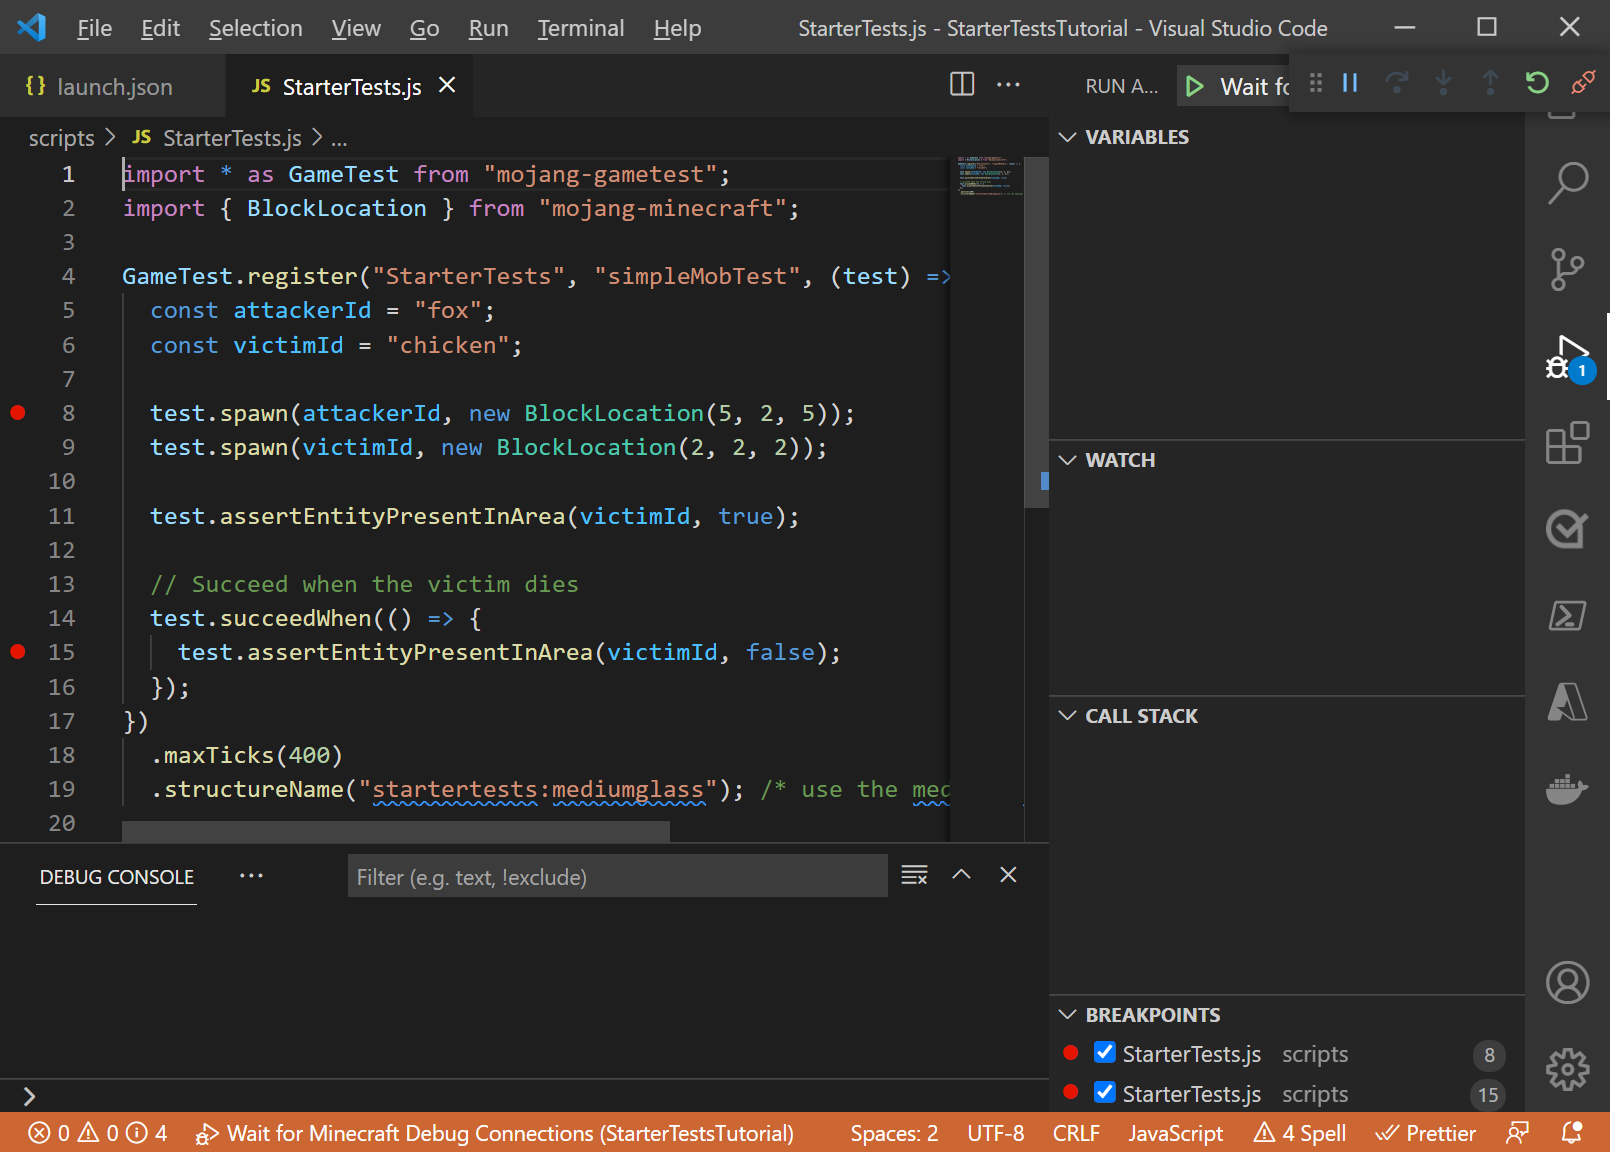Grab the debug toolbar drag handle
This screenshot has width=1610, height=1152.
click(1316, 83)
